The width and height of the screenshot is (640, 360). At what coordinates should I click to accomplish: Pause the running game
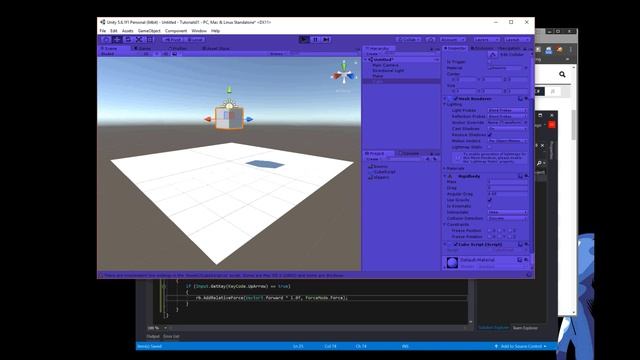[315, 40]
